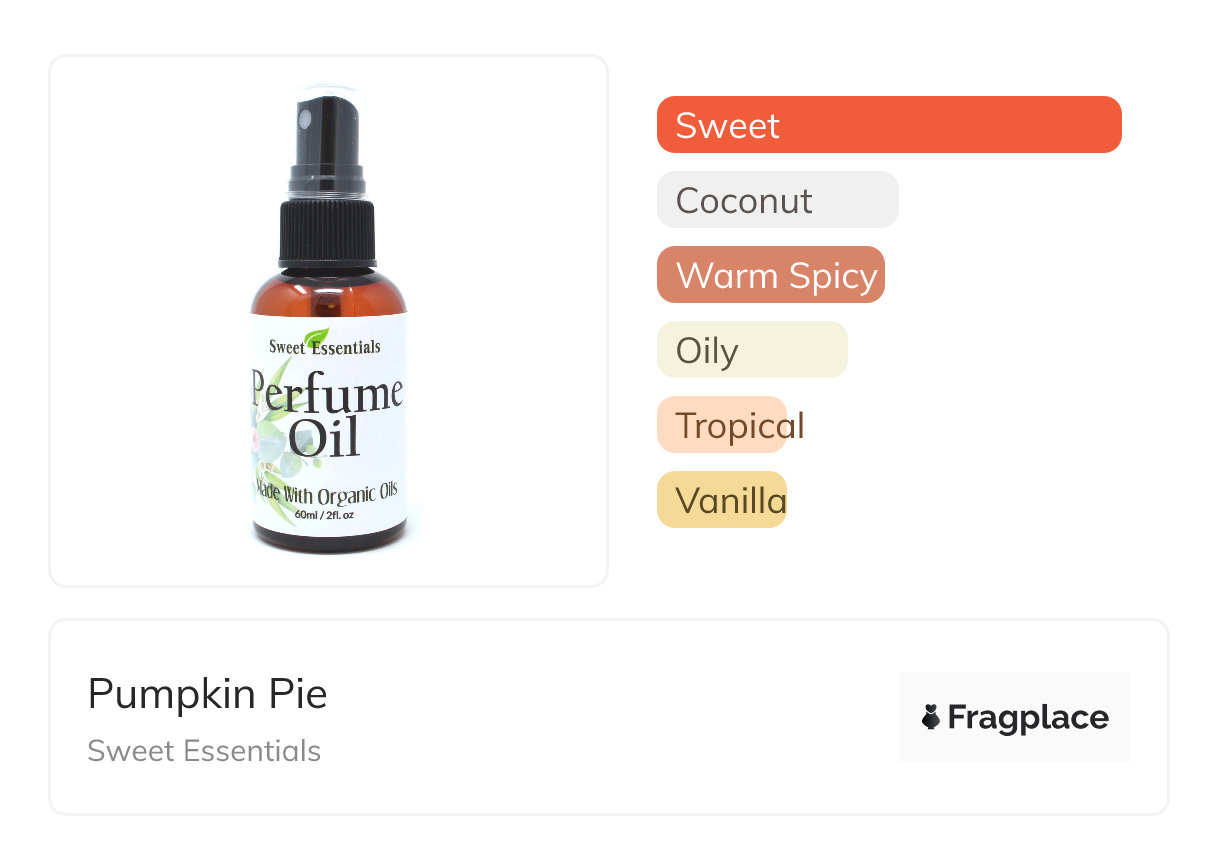Click the amber glass bottle shoulder
The image size is (1218, 864).
pos(328,293)
